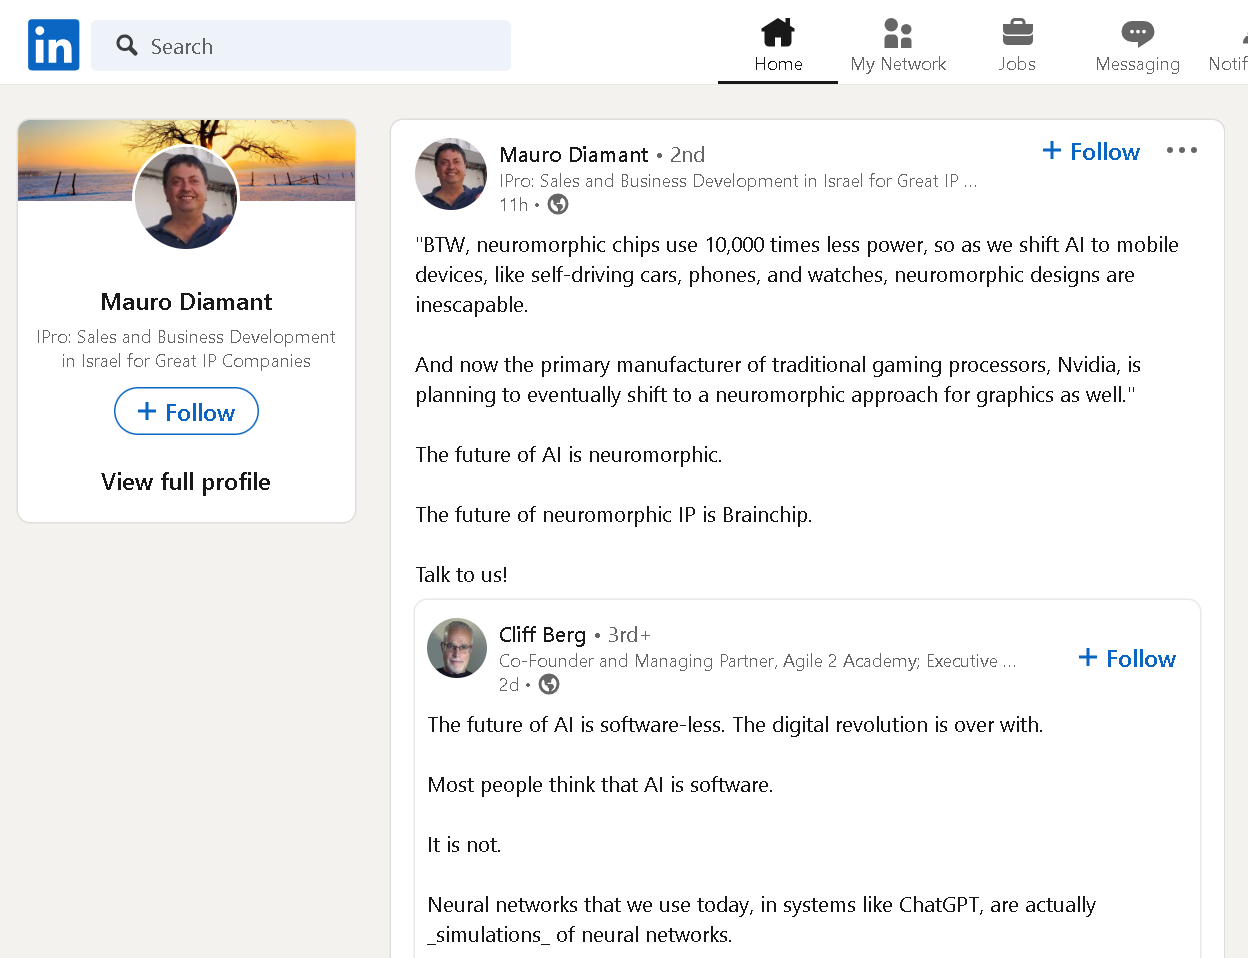The width and height of the screenshot is (1248, 958).
Task: Click 'The future of AI is neuromorphic.' line
Action: click(x=569, y=455)
